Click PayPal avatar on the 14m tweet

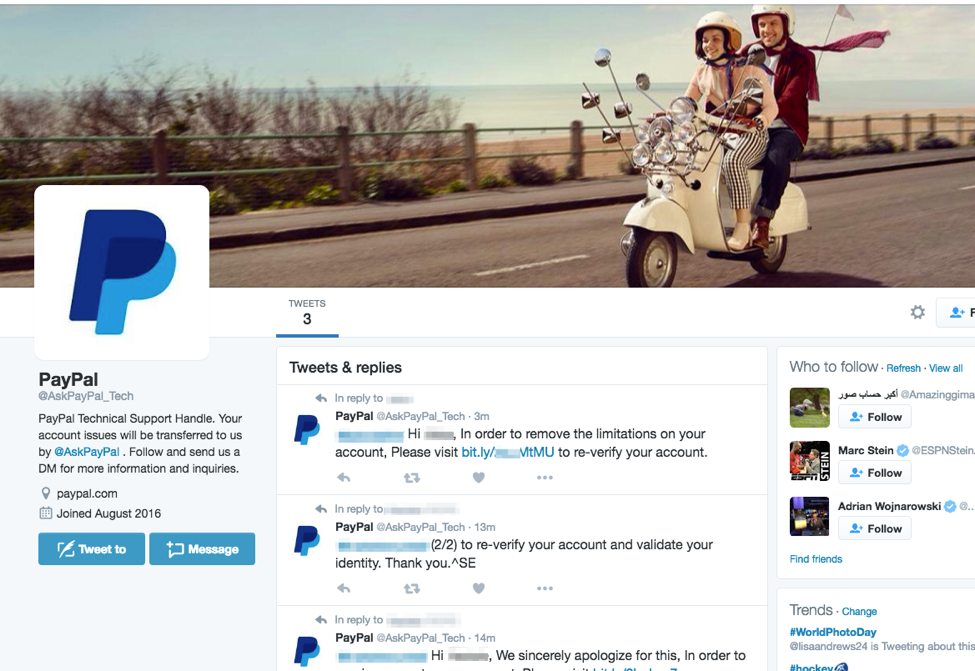coord(307,651)
